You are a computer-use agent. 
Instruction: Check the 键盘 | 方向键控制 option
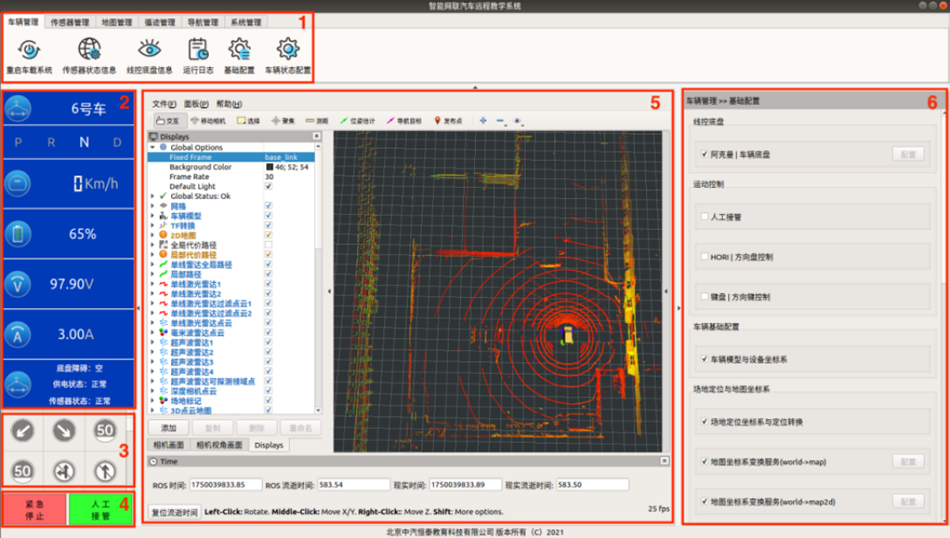click(x=705, y=297)
